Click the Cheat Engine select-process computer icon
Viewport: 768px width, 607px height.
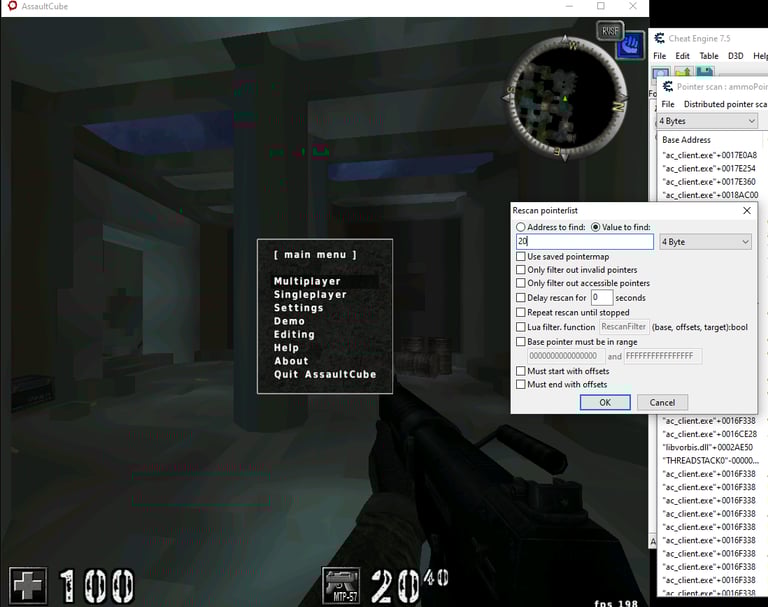coord(662,73)
